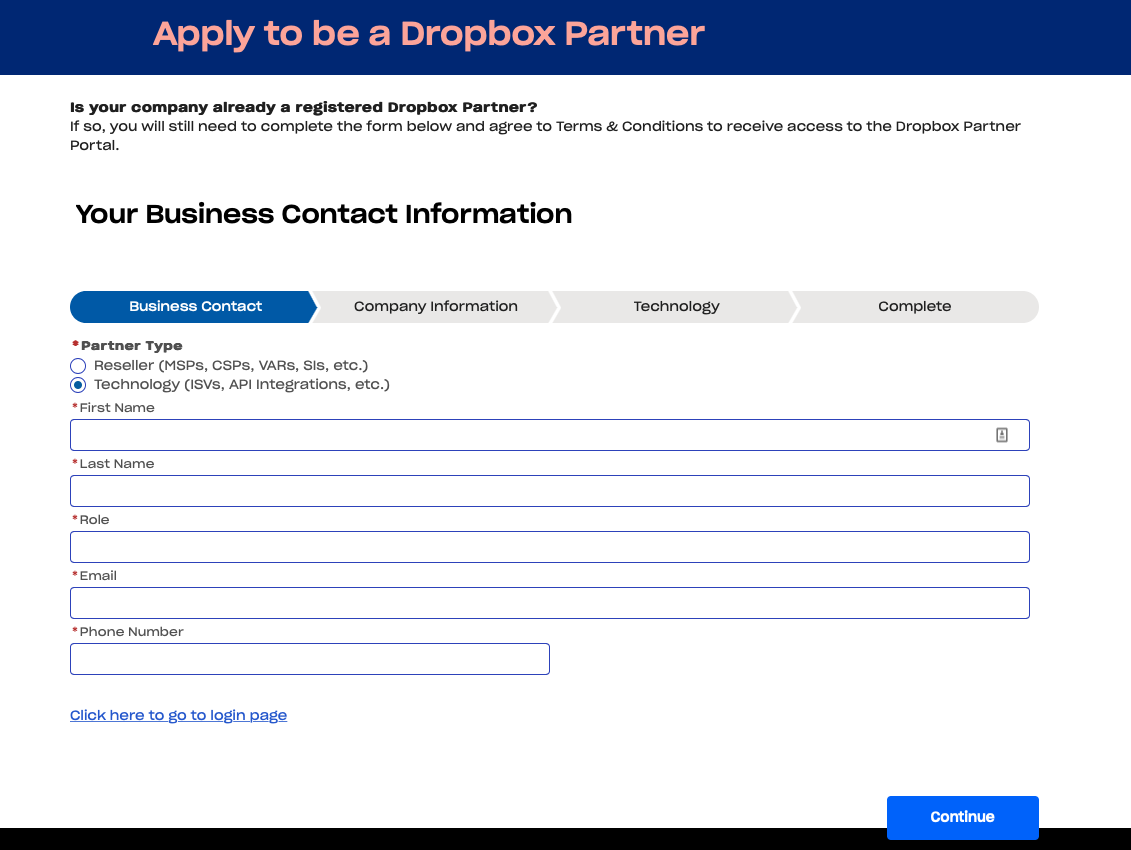Click the Continue button
This screenshot has height=850, width=1131.
[x=962, y=818]
